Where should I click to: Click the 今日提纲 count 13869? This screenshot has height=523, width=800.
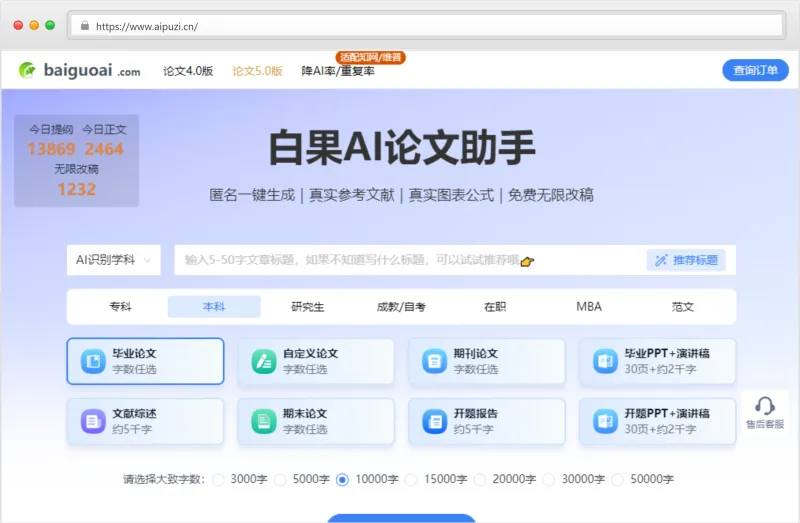tap(51, 149)
